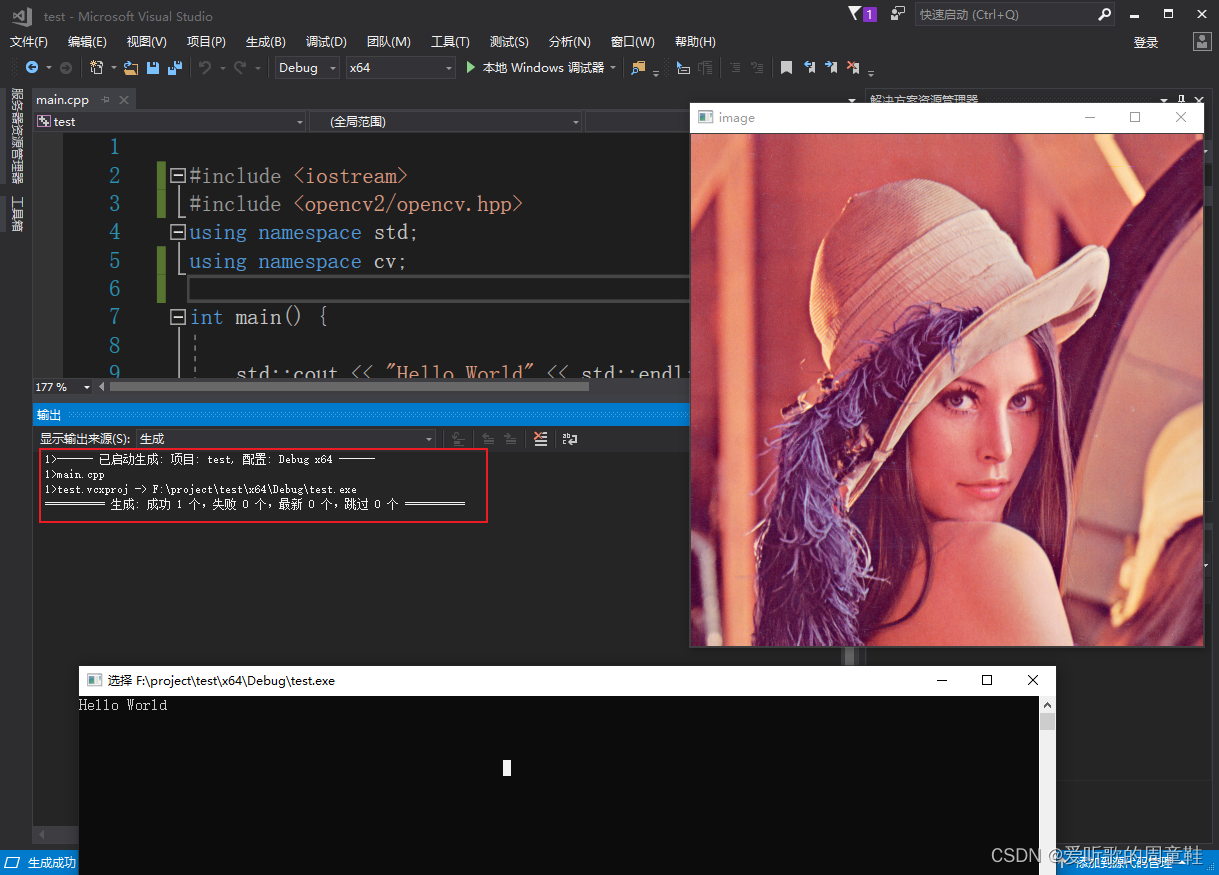The height and width of the screenshot is (875, 1219).
Task: Click the 登录 link
Action: [x=1145, y=41]
